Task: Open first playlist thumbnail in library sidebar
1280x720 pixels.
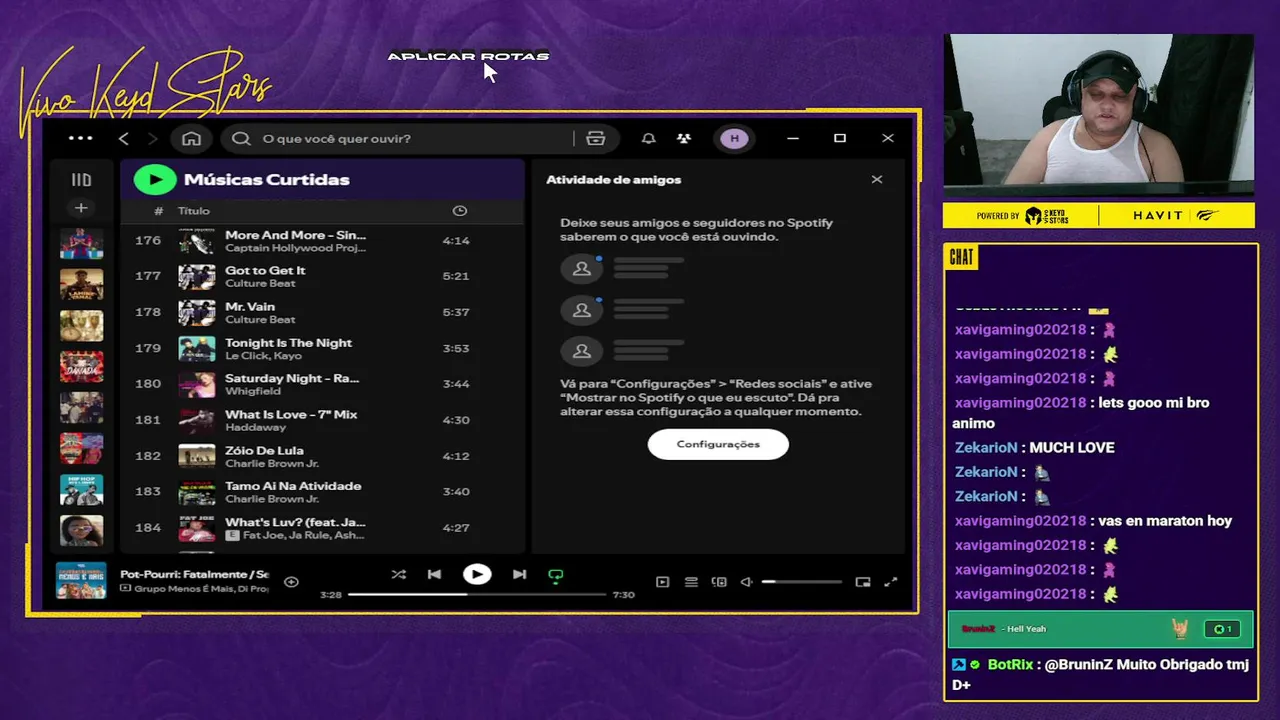Action: click(81, 244)
